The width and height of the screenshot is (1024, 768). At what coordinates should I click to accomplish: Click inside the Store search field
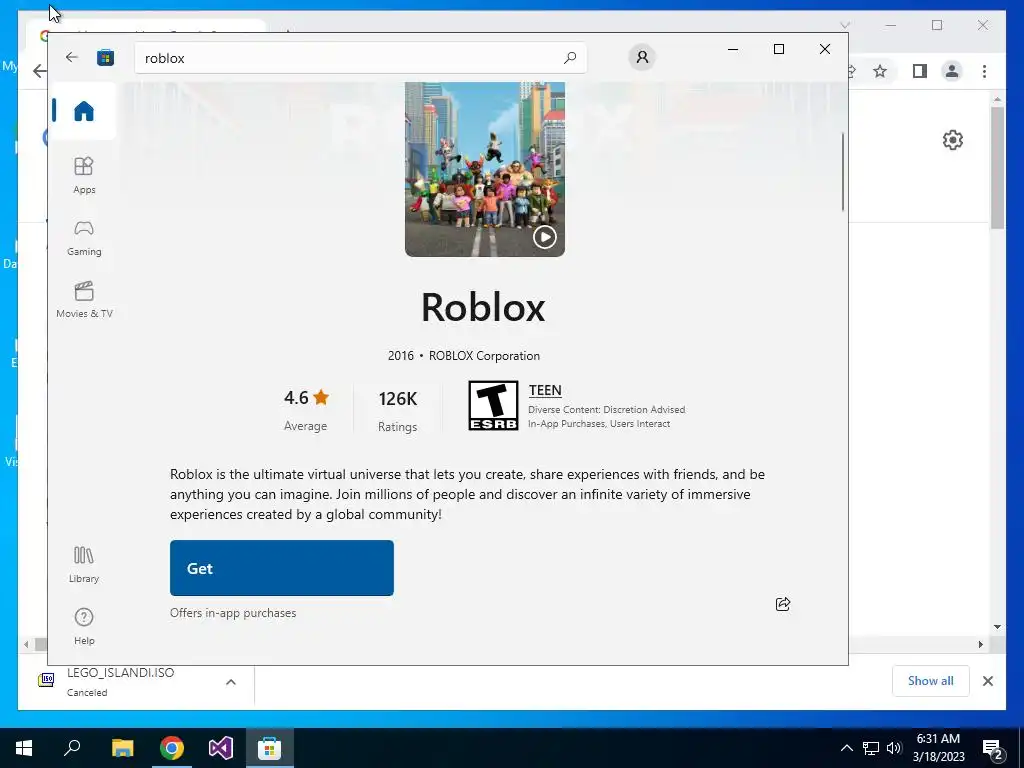(x=360, y=57)
